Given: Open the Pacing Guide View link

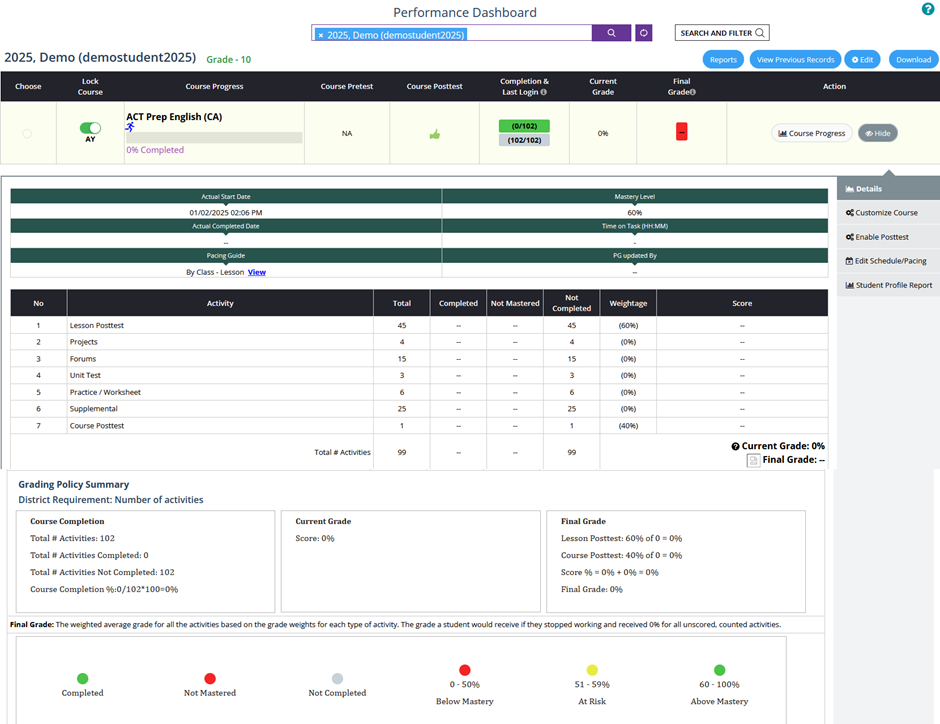Looking at the screenshot, I should [257, 272].
